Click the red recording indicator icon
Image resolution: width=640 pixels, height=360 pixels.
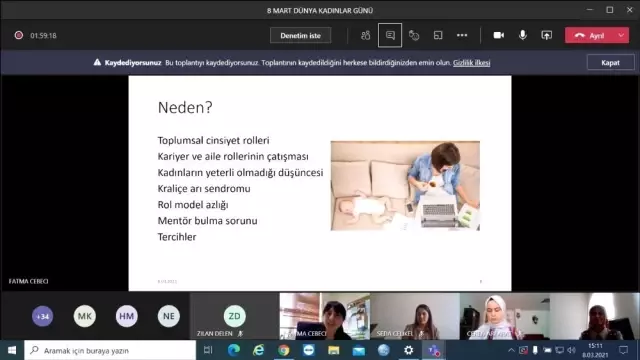(19, 36)
